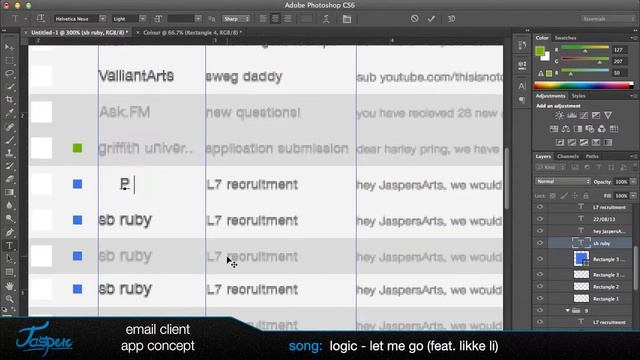Screen dimensions: 640x360
Task: Select the Path Selection tool
Action: 9,259
